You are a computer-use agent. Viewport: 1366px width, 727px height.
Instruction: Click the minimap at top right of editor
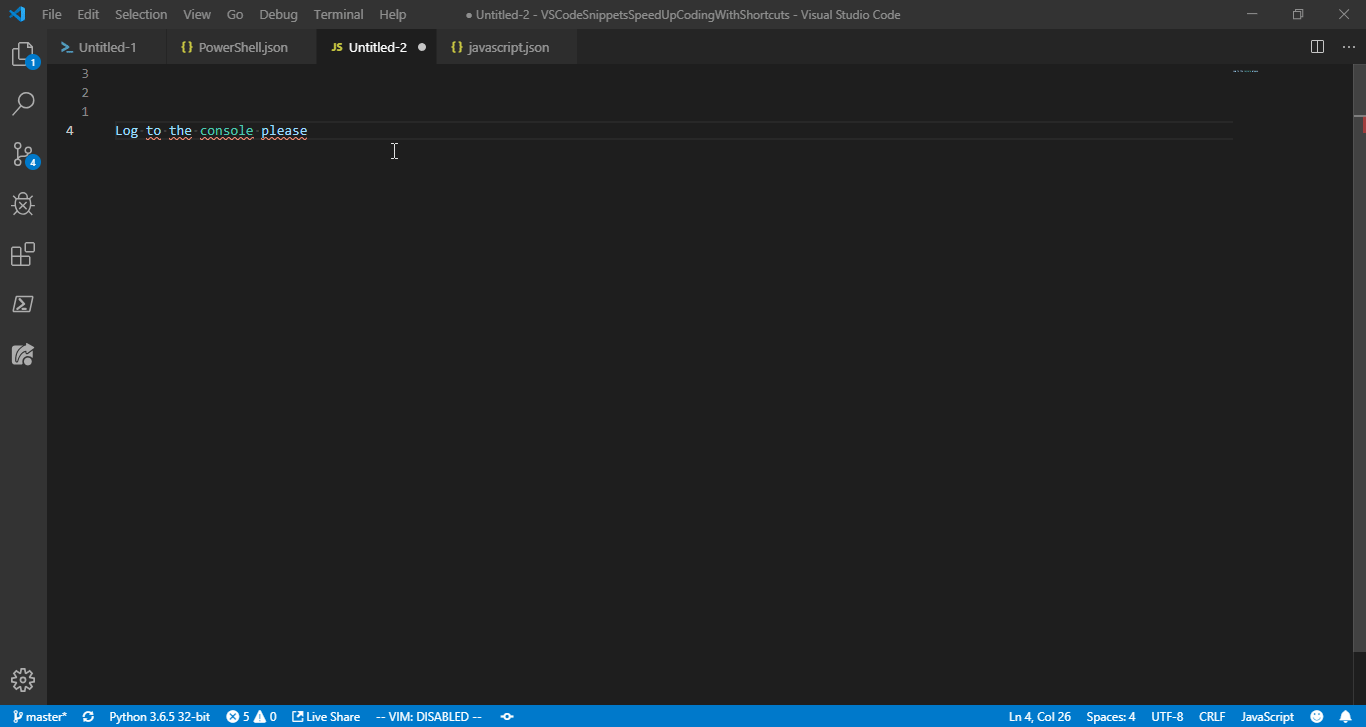click(1245, 71)
